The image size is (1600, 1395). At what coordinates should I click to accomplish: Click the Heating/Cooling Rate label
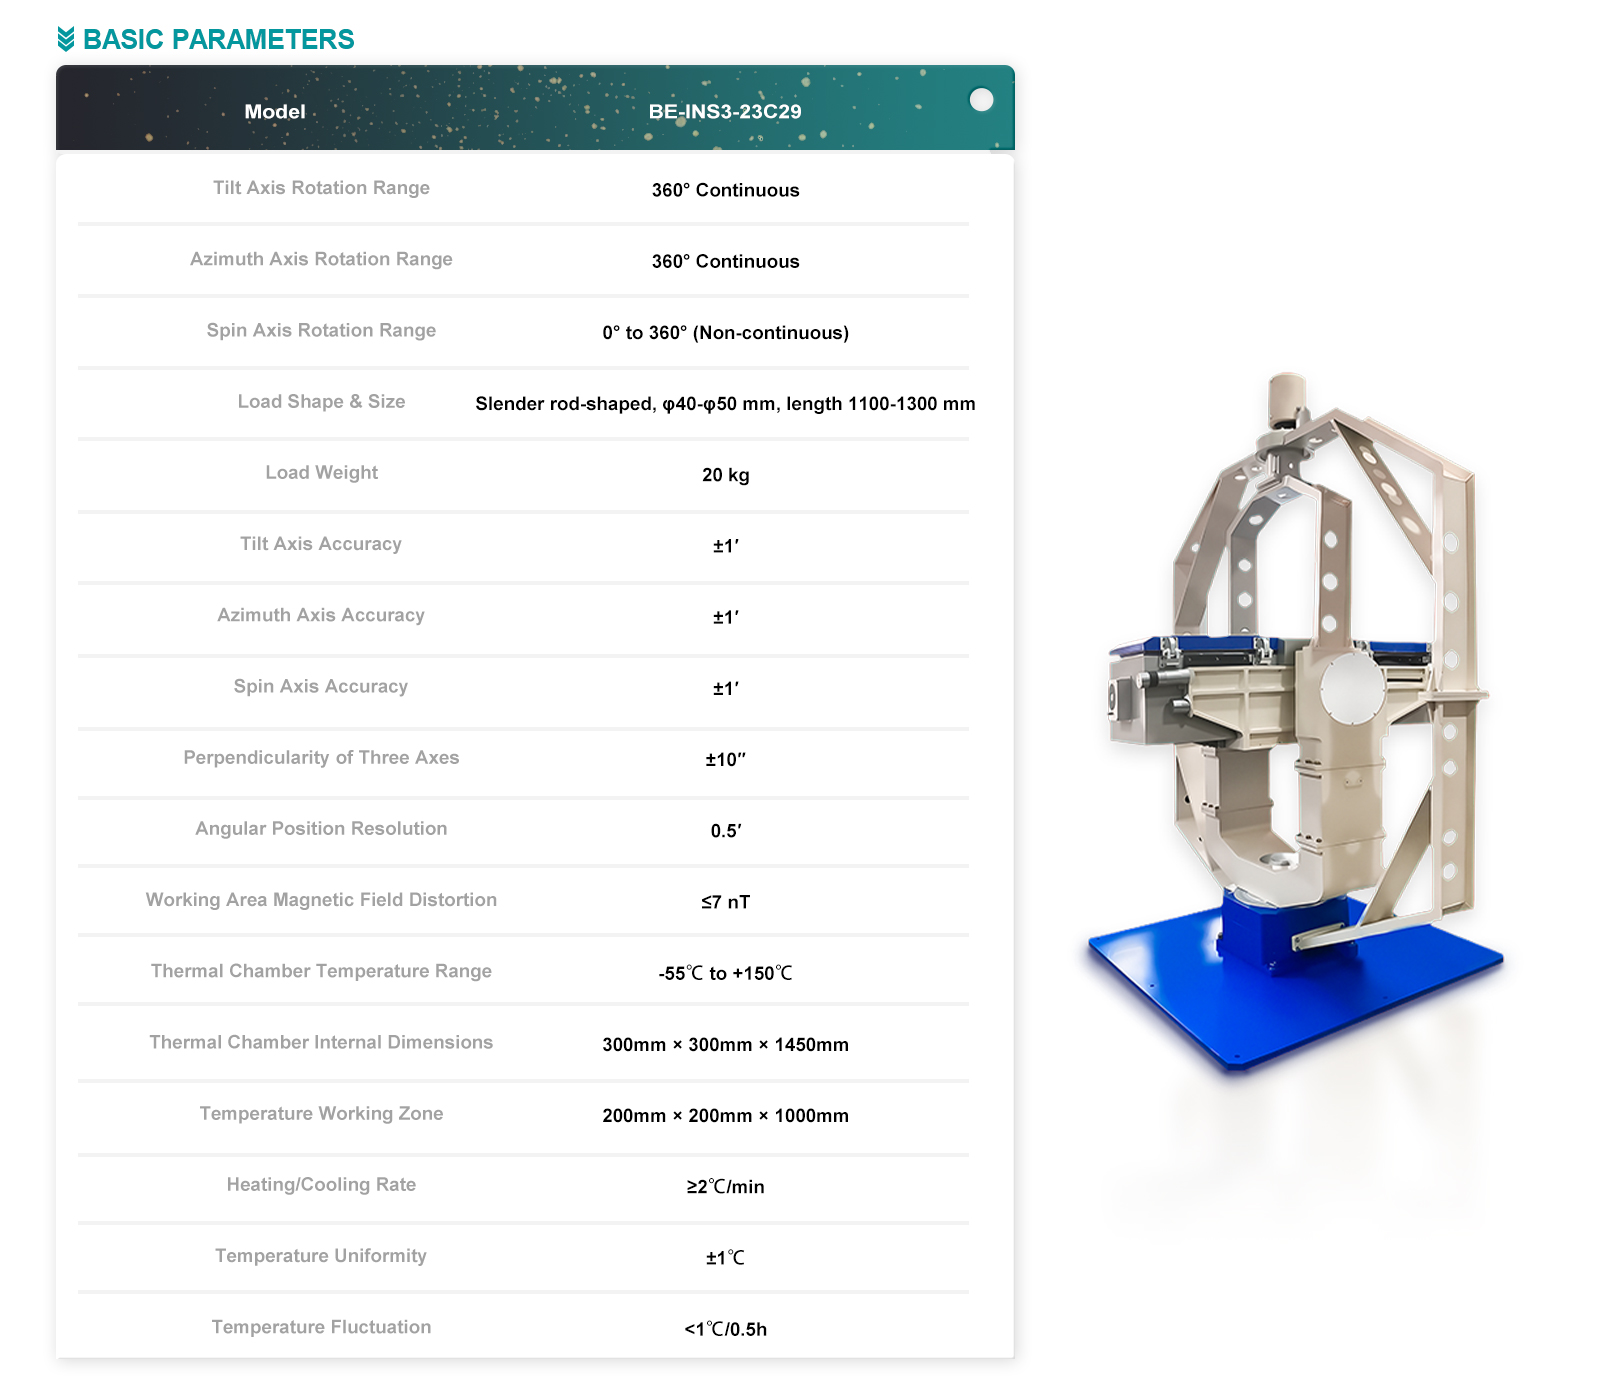pos(321,1185)
